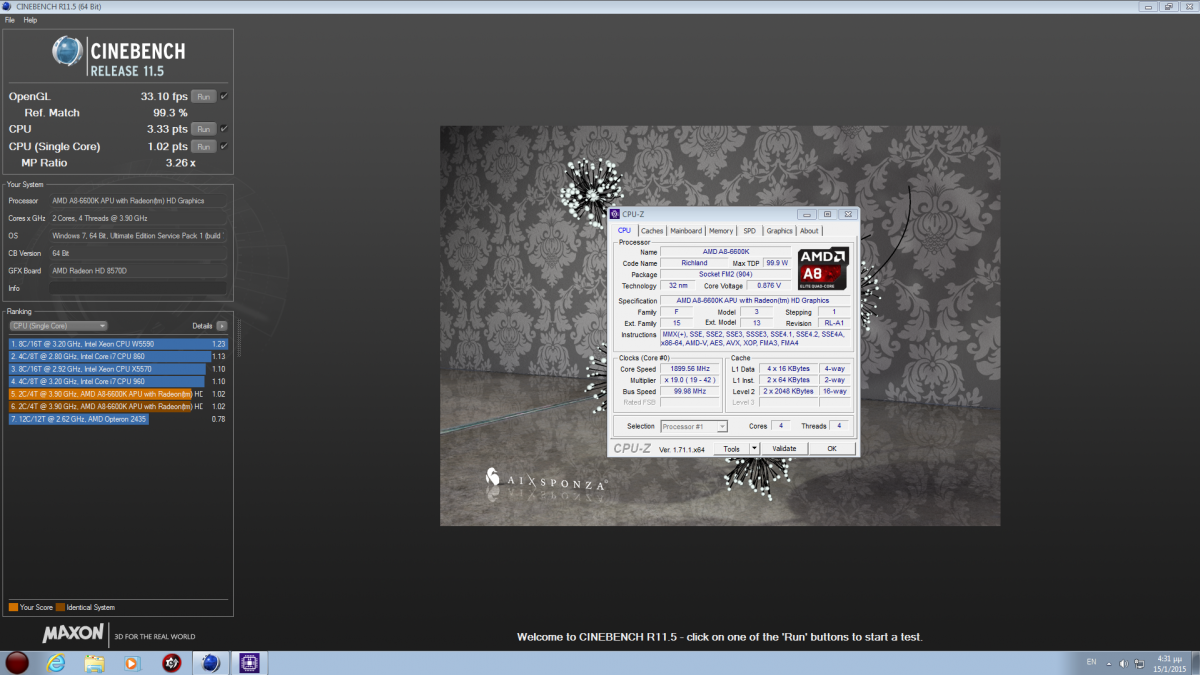Click the EN language indicator

click(x=1091, y=663)
